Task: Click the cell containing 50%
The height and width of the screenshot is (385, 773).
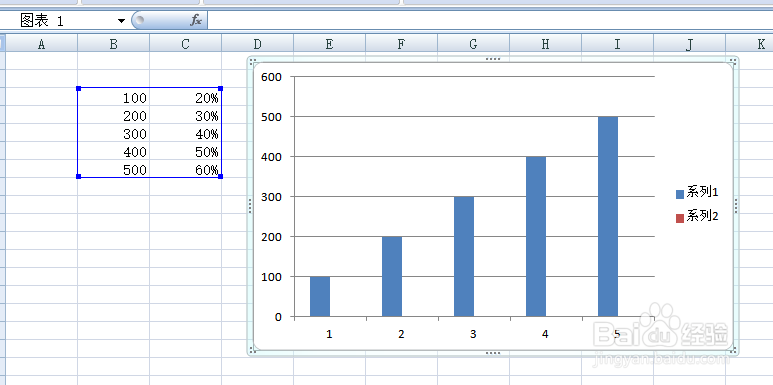Action: [x=185, y=151]
